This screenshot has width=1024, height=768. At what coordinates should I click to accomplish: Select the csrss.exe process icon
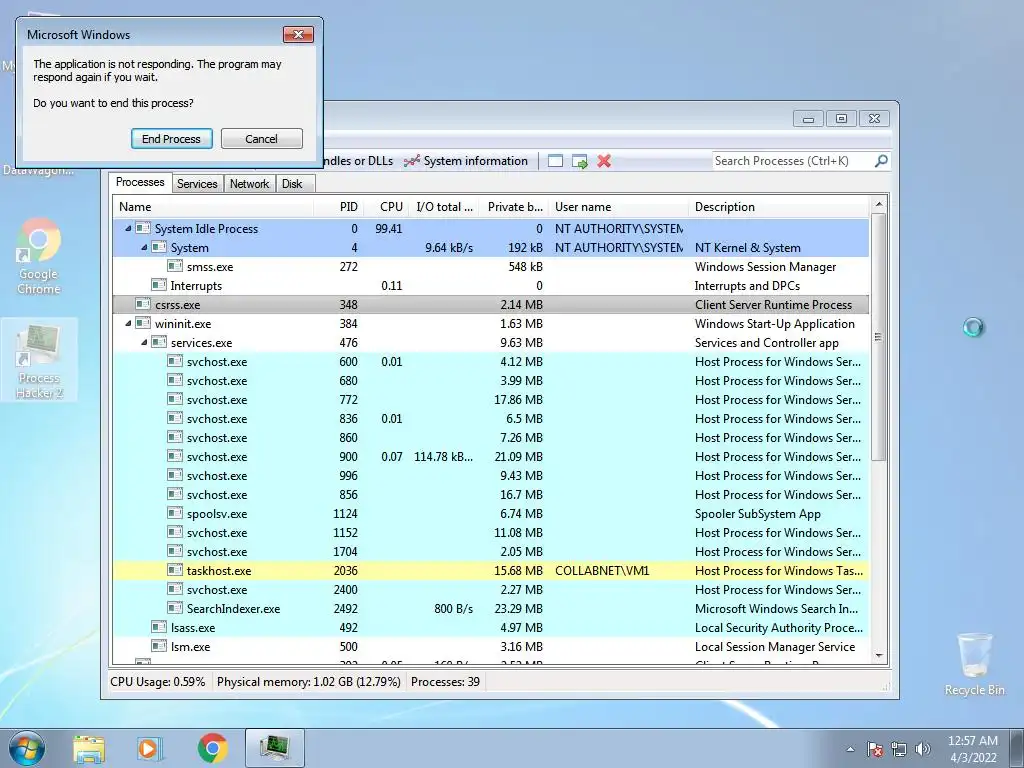pyautogui.click(x=143, y=304)
